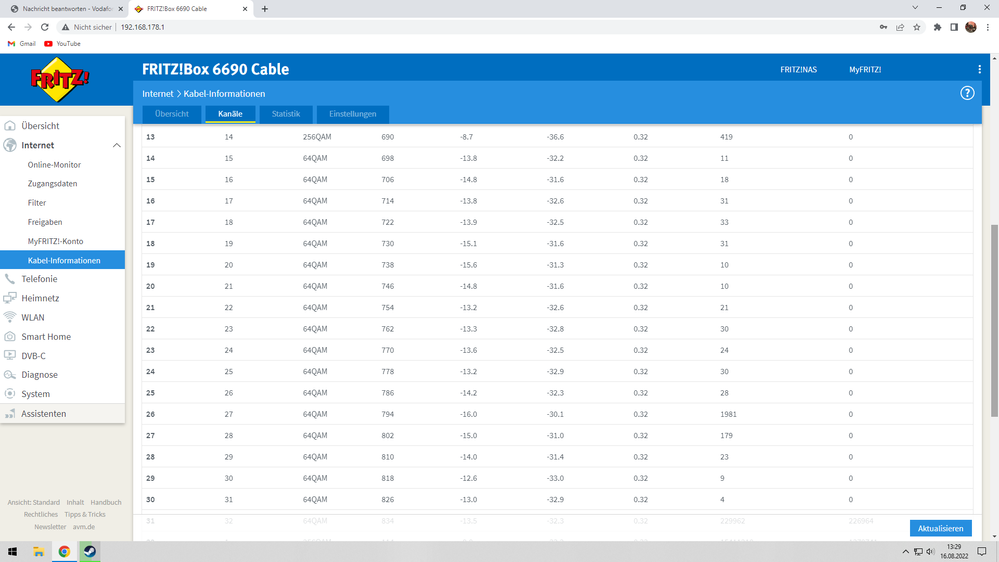Open FRITZ!NAS link
The image size is (999, 562).
(798, 69)
